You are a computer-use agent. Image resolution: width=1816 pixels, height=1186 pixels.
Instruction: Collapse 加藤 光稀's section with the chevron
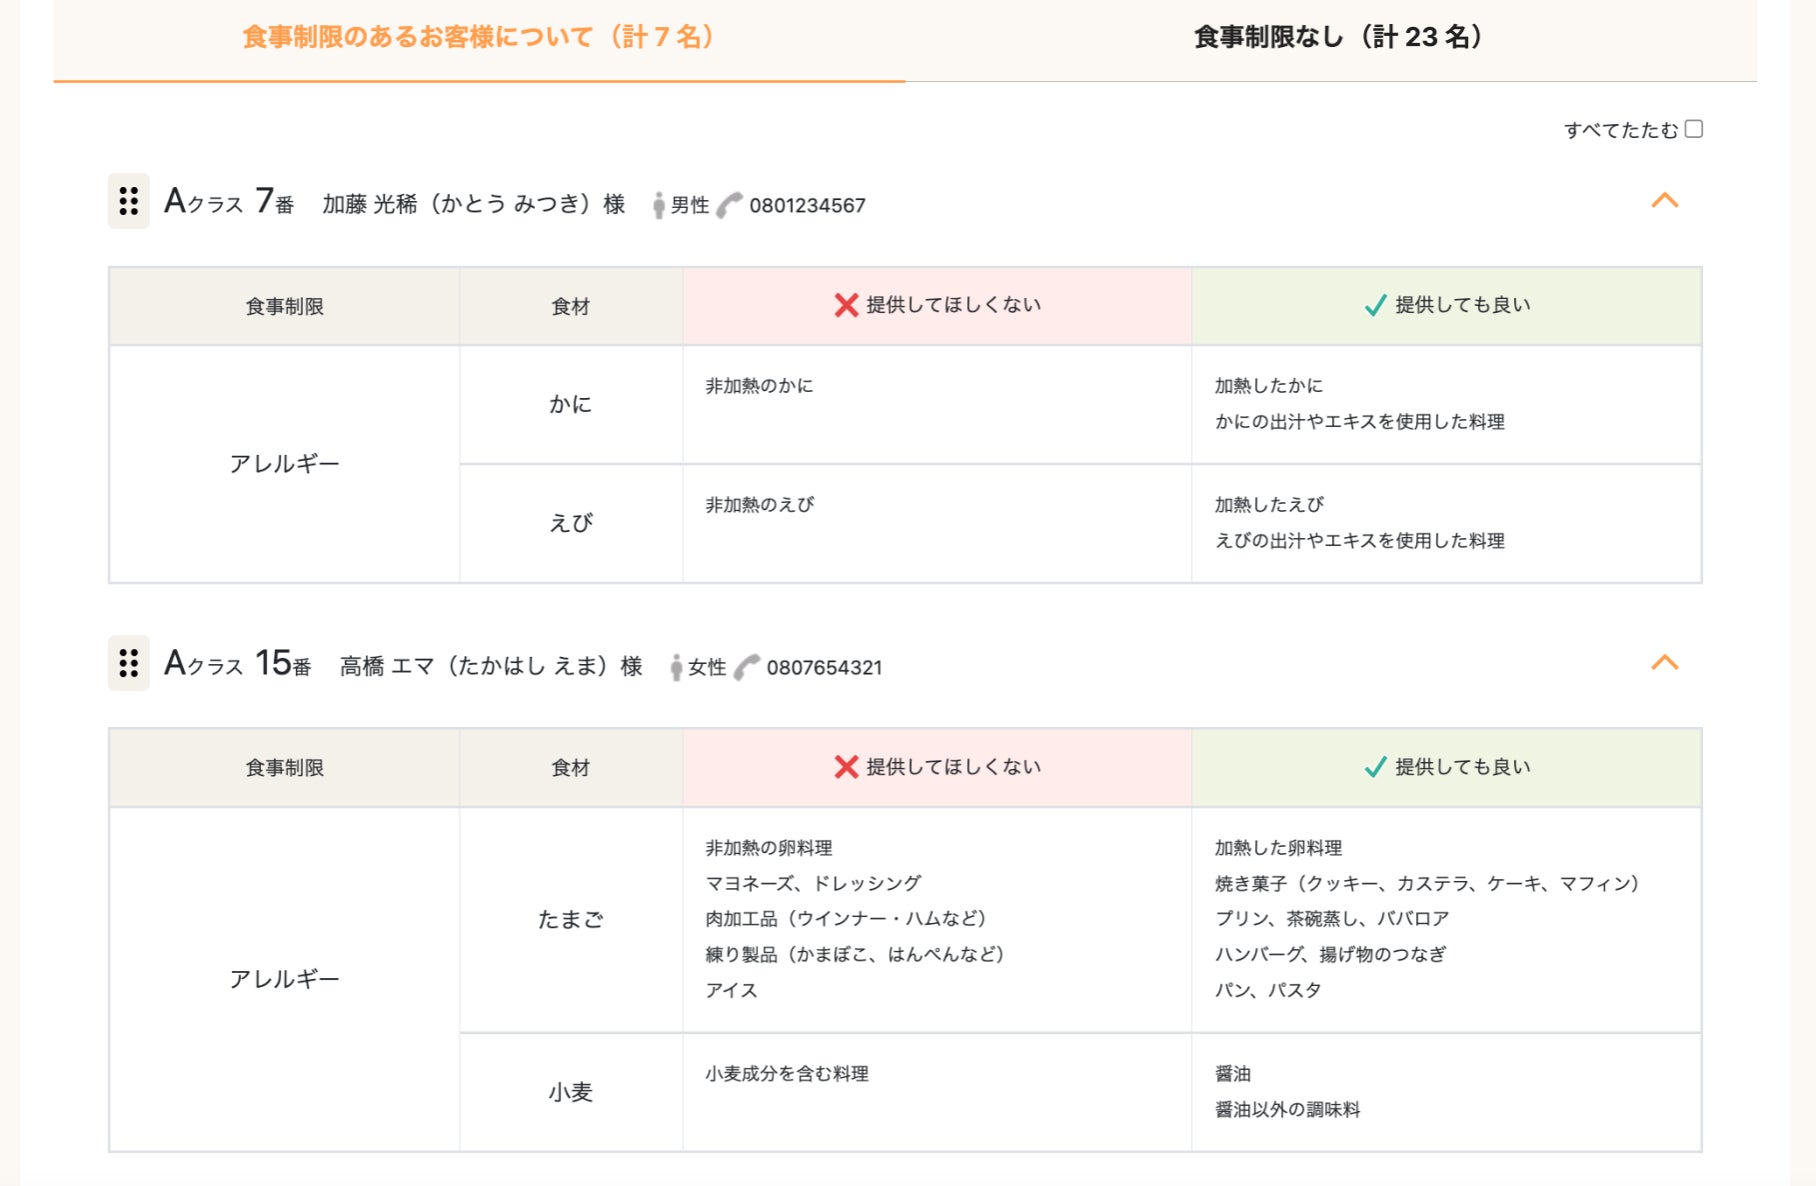[1665, 201]
